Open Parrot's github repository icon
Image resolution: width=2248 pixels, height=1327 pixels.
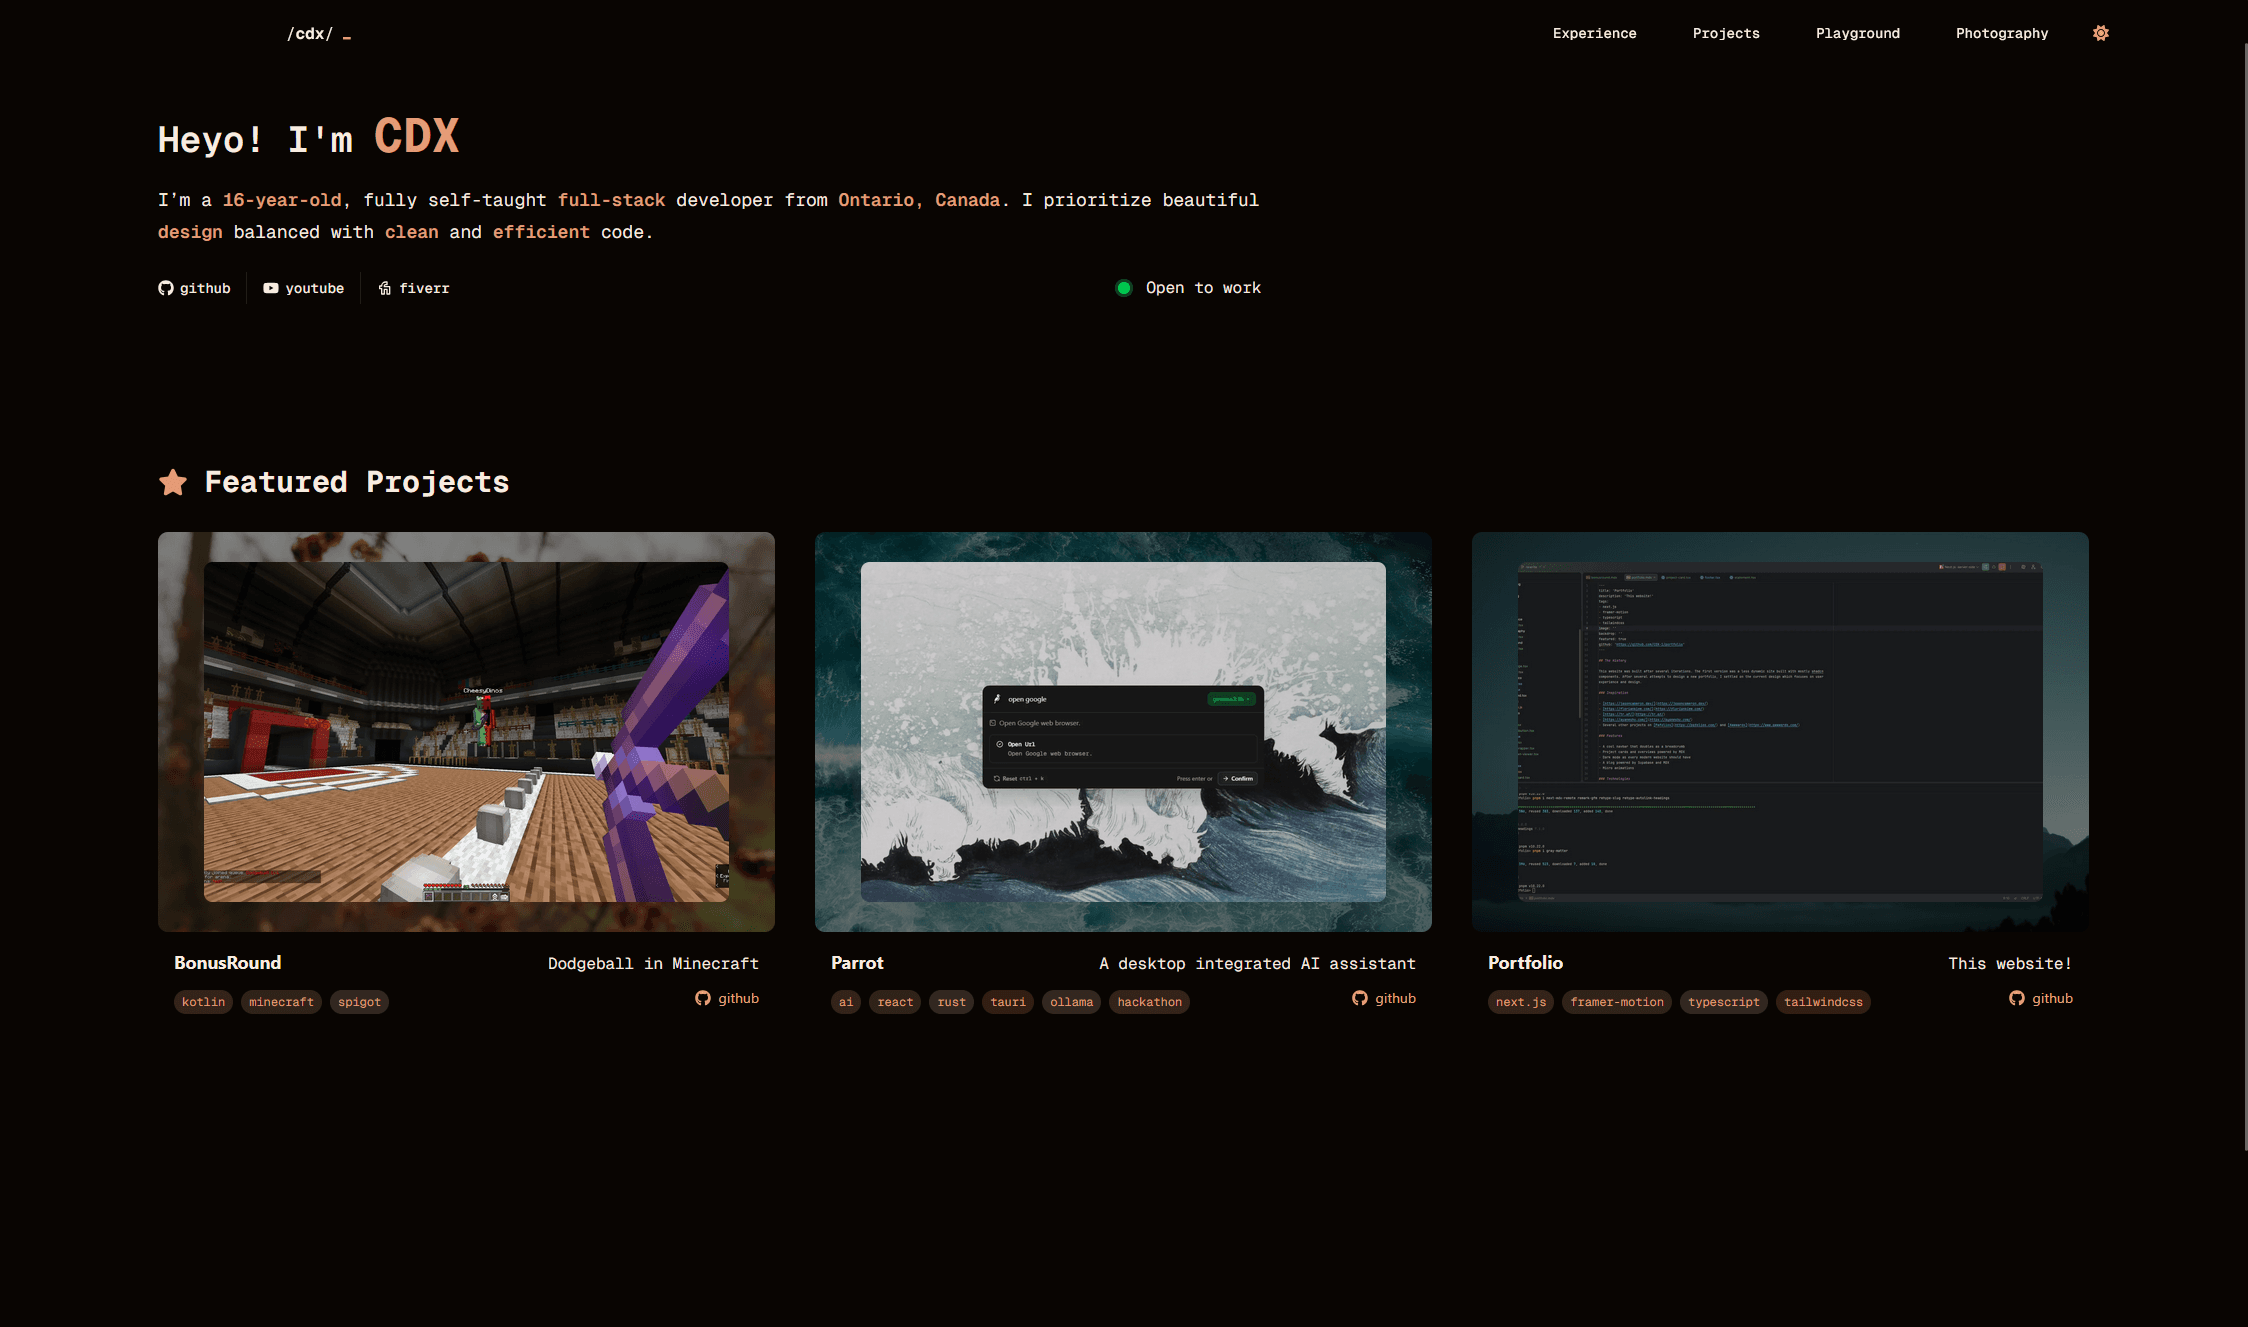tap(1360, 998)
